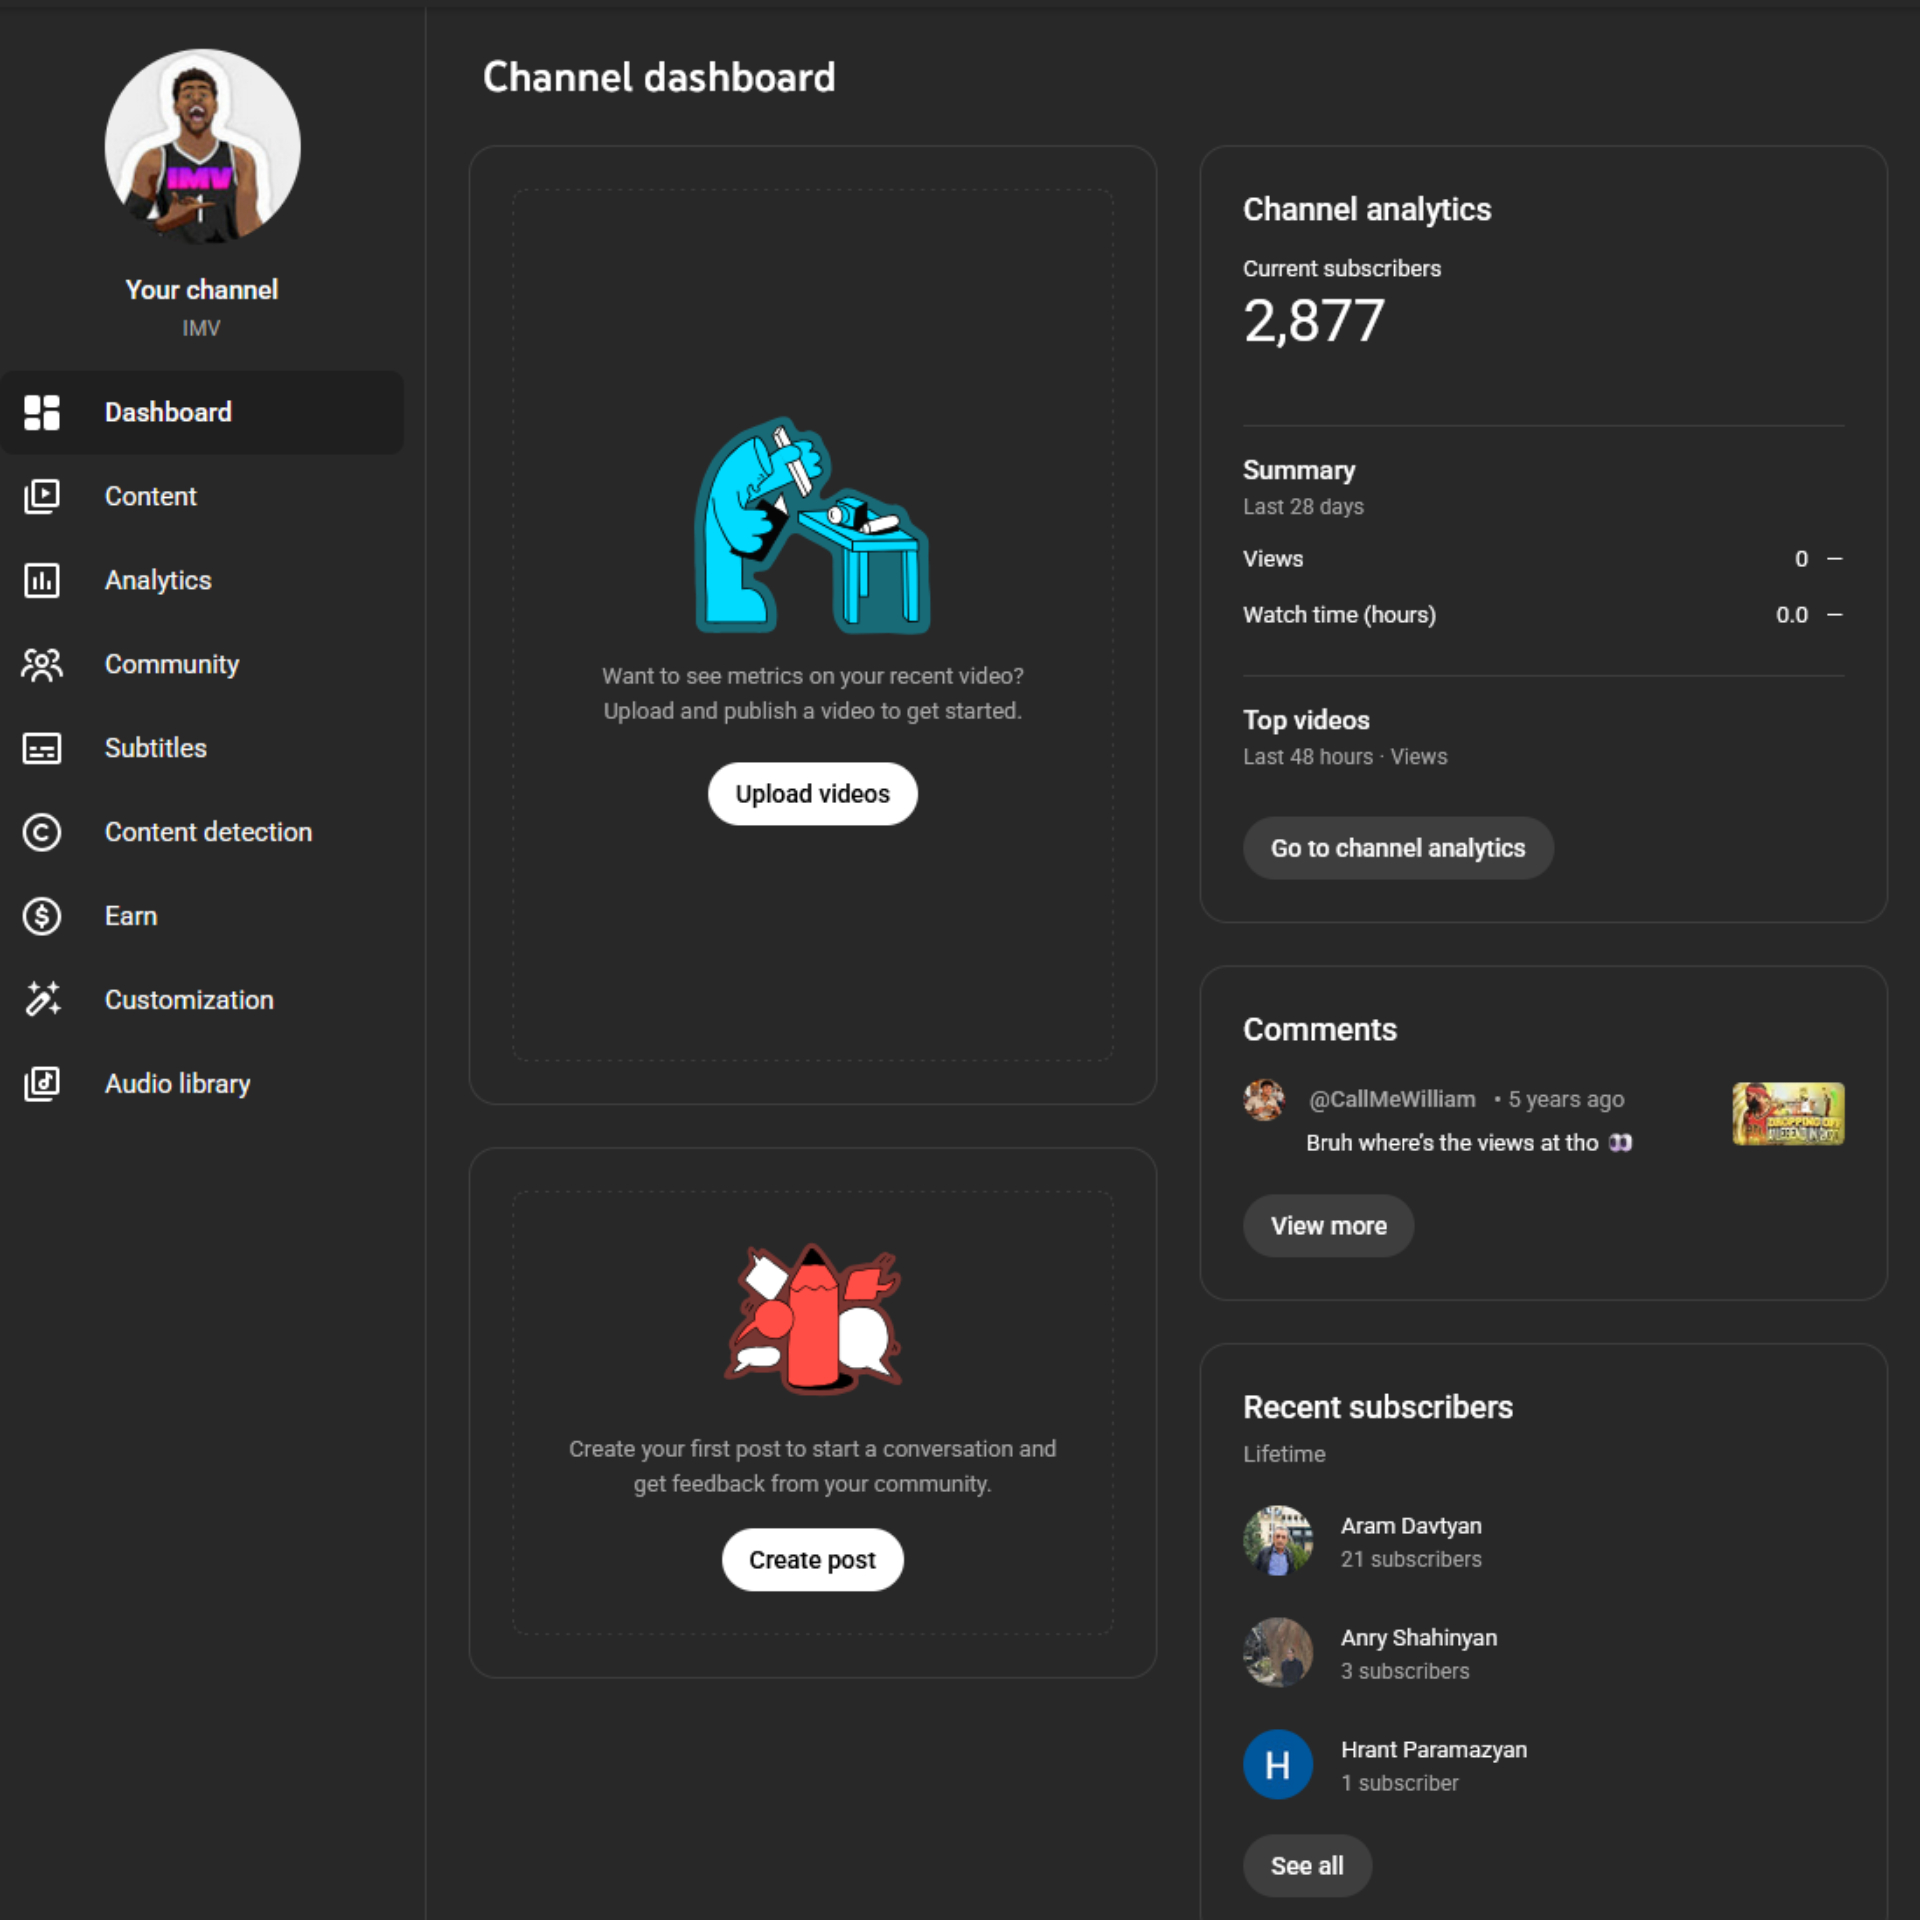Switch to the Dashboard menu item
1920x1920 pixels.
coord(168,412)
